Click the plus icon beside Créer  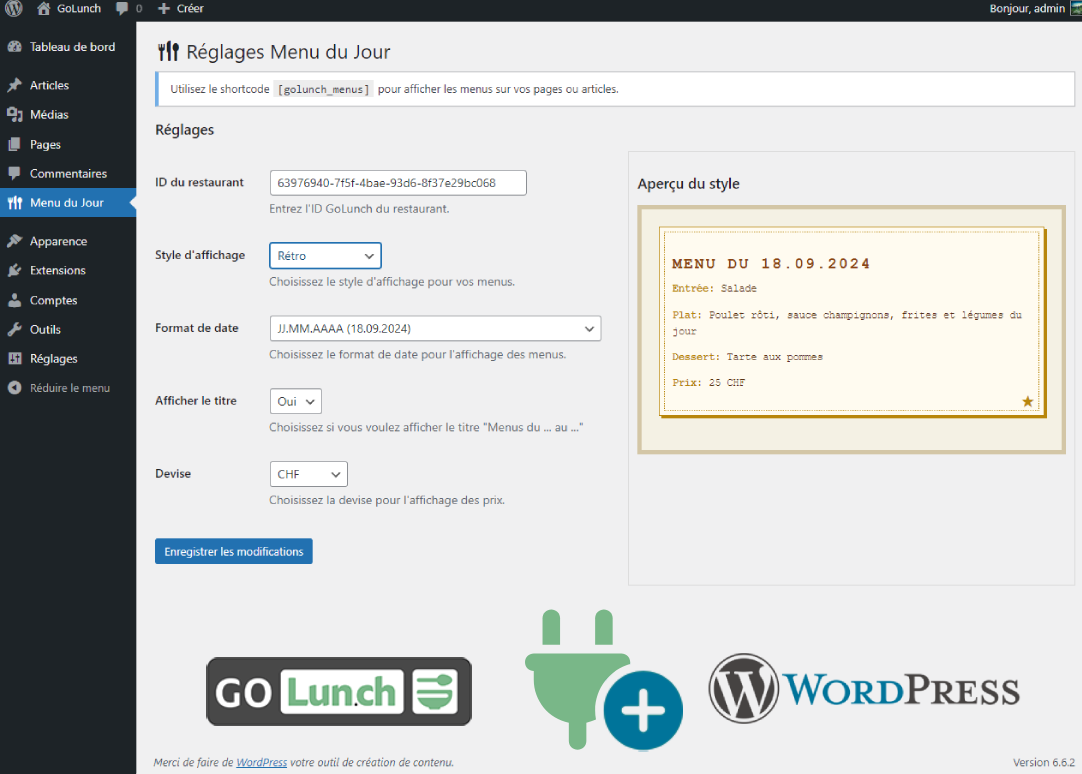point(164,8)
